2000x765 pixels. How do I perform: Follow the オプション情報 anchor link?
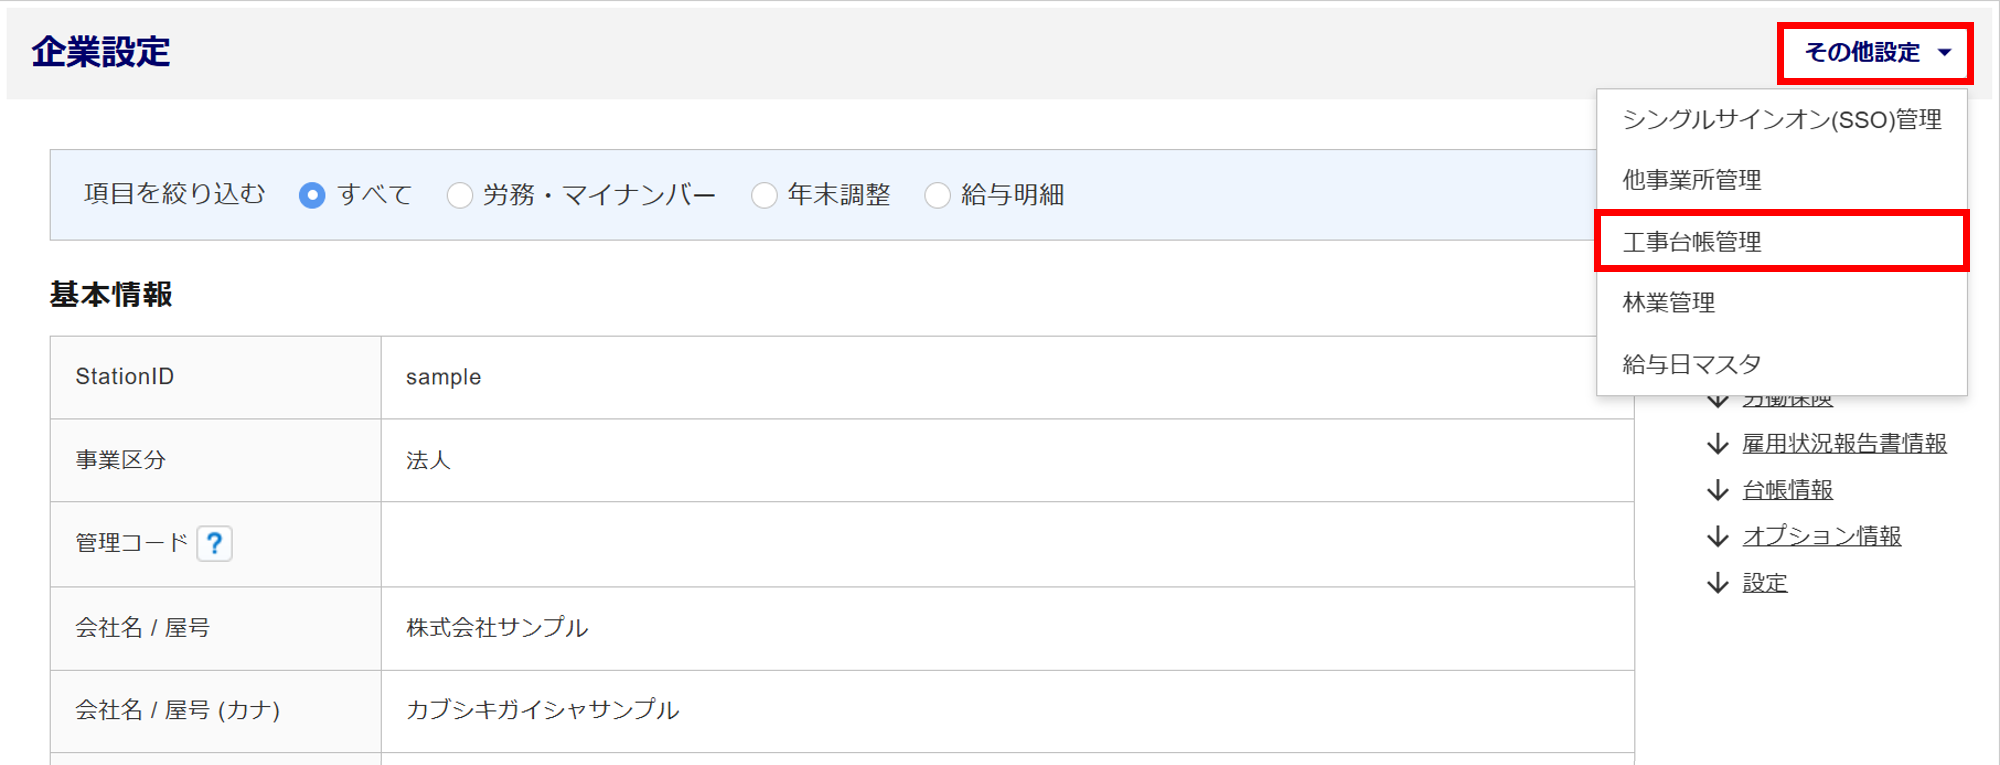coord(1821,536)
